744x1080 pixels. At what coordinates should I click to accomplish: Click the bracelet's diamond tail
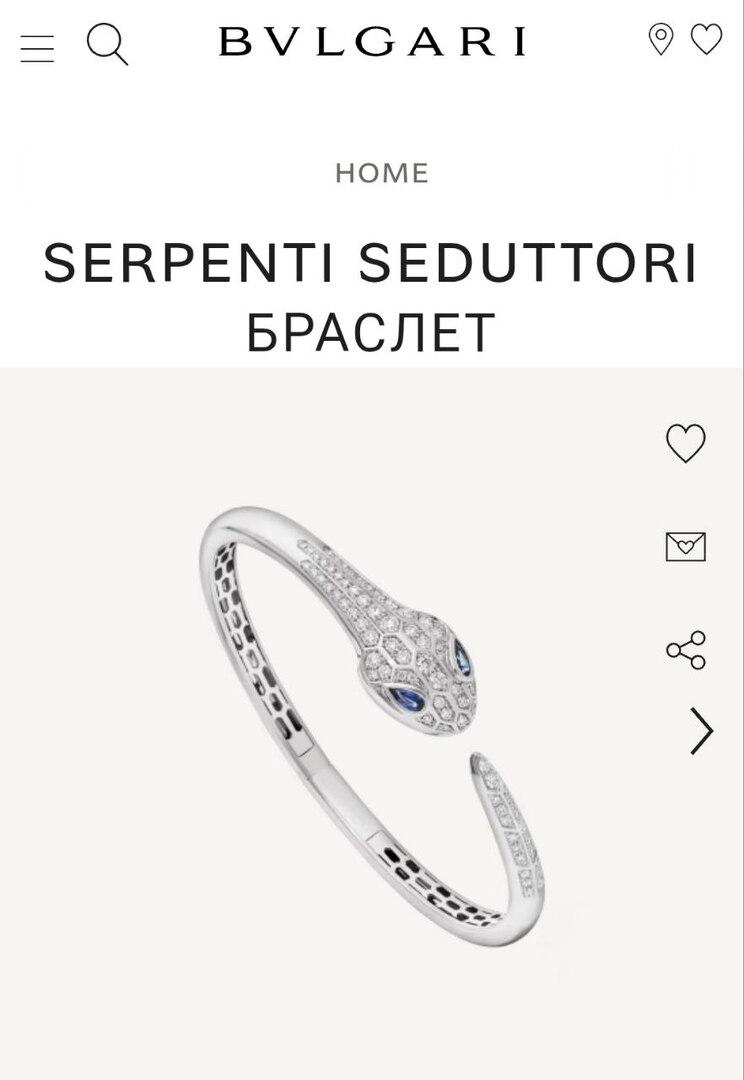(x=508, y=820)
